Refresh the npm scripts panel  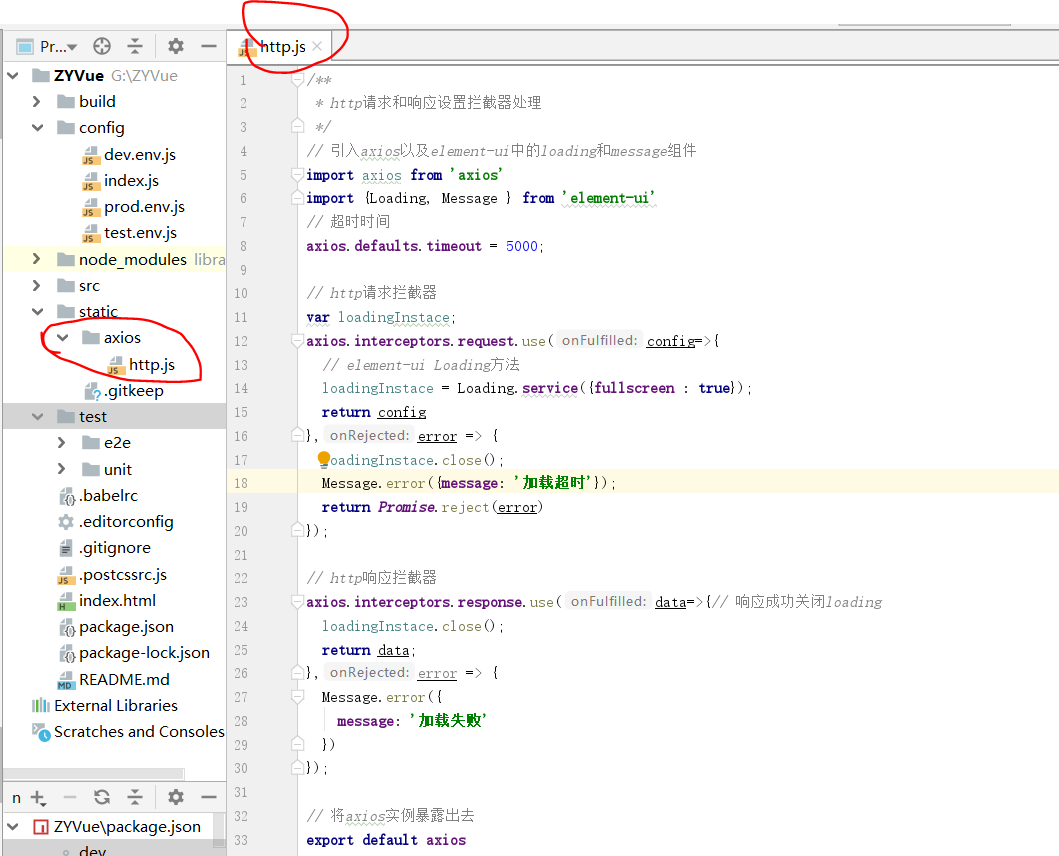(x=100, y=797)
